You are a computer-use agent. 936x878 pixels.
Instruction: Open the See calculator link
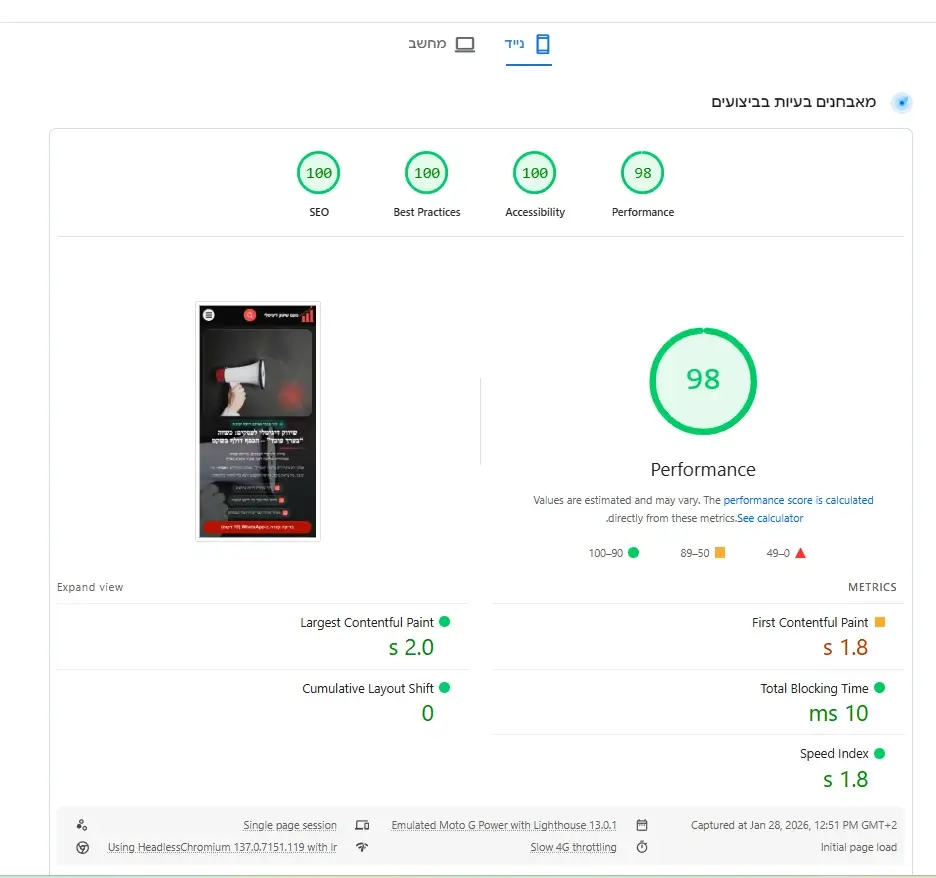(x=770, y=518)
